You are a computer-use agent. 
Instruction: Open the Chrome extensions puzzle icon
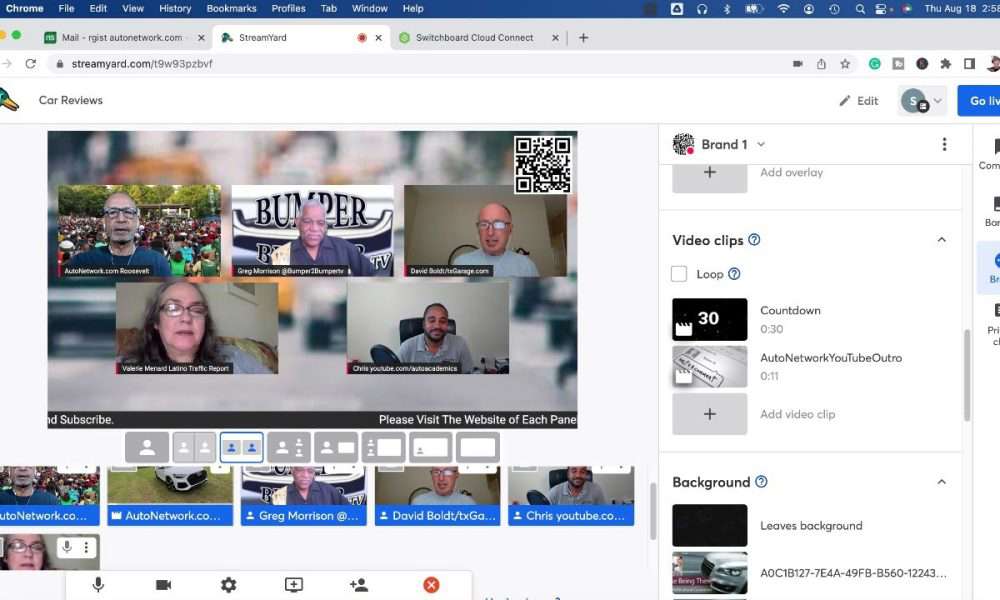(946, 64)
